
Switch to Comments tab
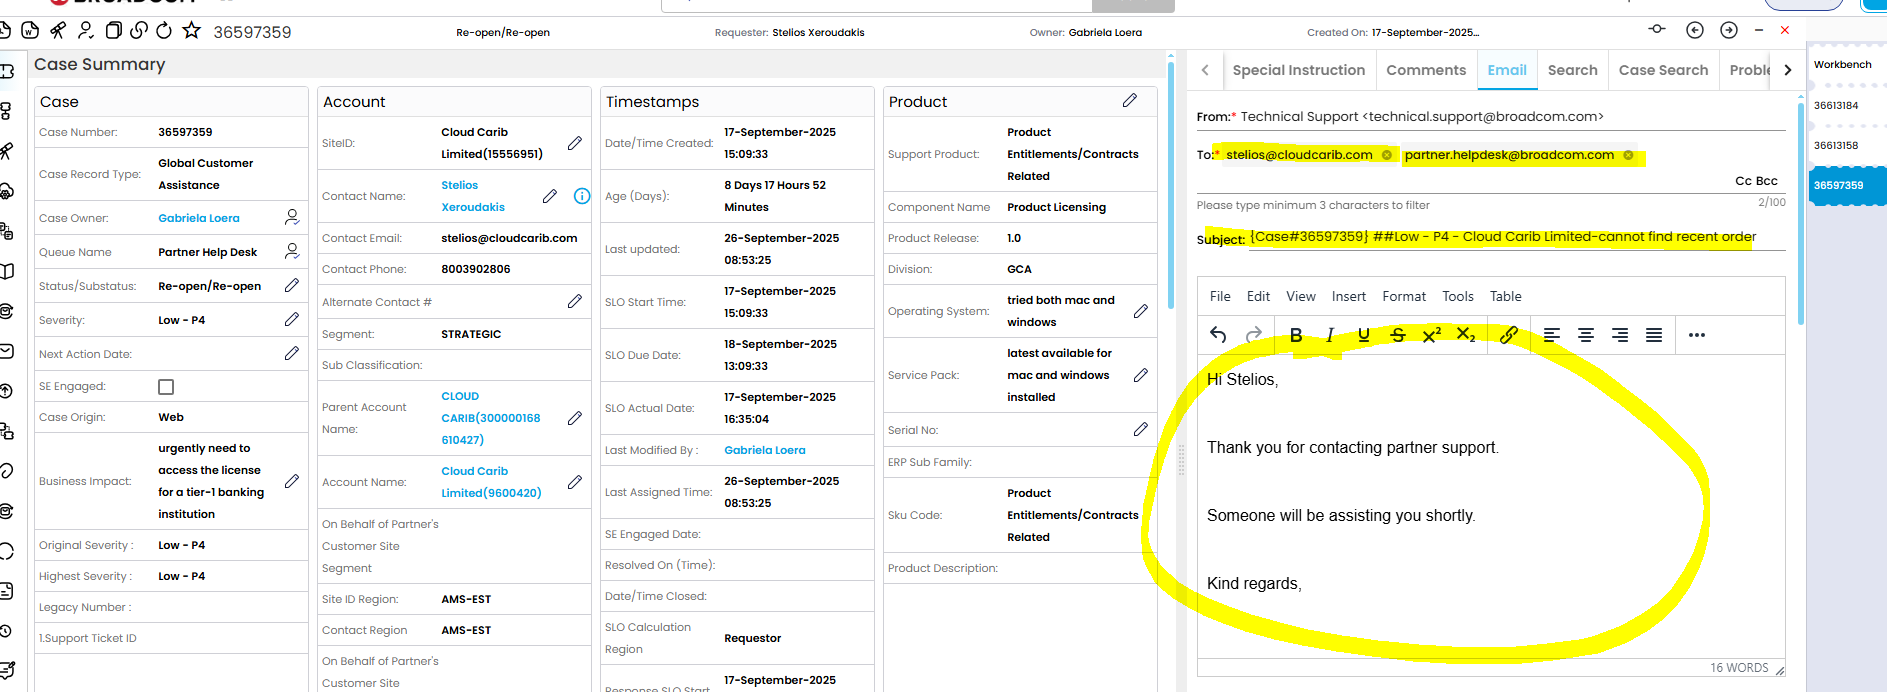[x=1426, y=70]
